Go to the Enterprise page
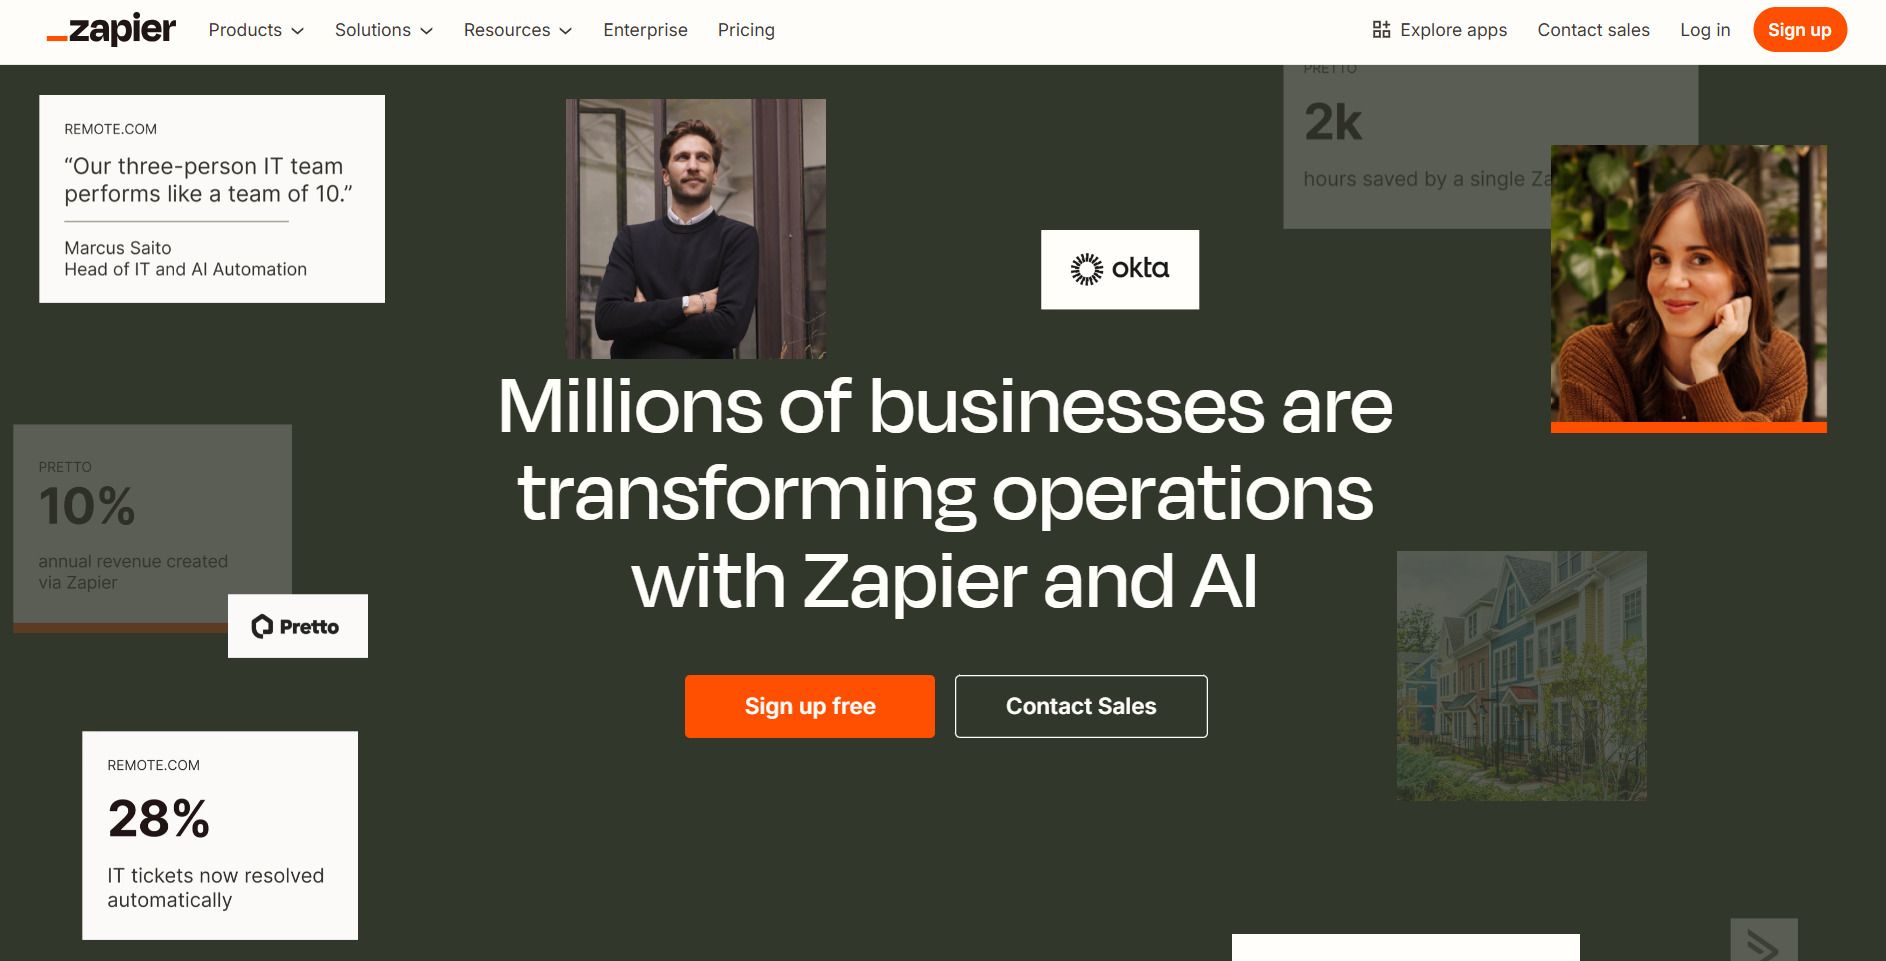The width and height of the screenshot is (1886, 961). point(645,30)
